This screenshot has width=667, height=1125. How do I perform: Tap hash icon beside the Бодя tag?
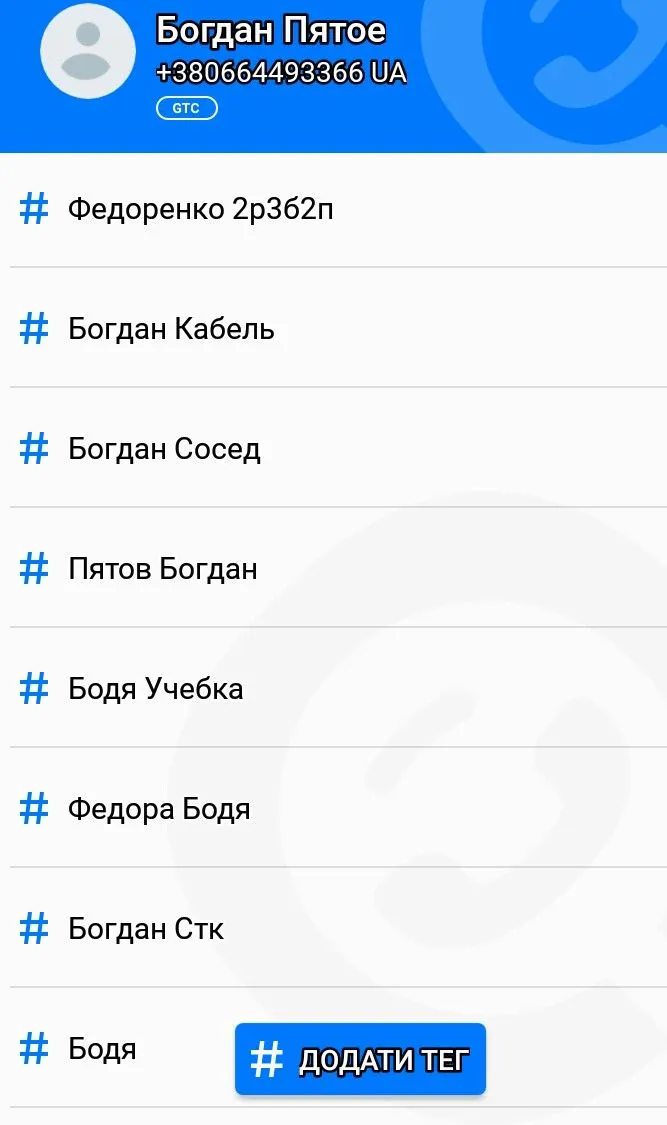click(x=34, y=1049)
